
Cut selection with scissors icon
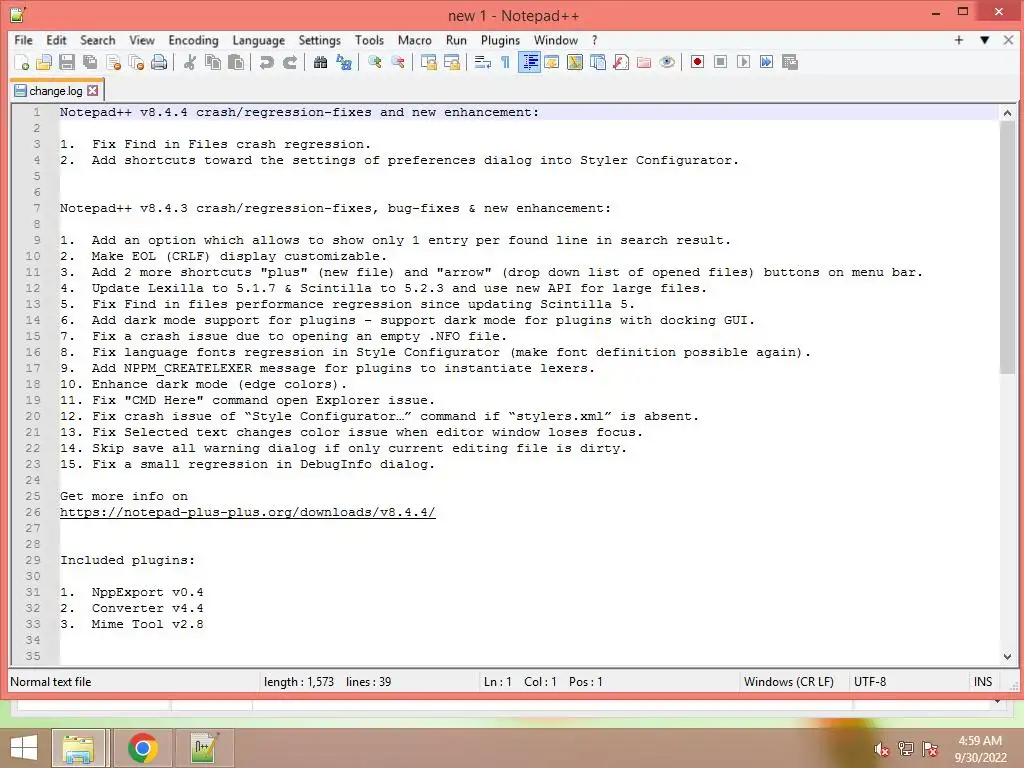tap(190, 62)
